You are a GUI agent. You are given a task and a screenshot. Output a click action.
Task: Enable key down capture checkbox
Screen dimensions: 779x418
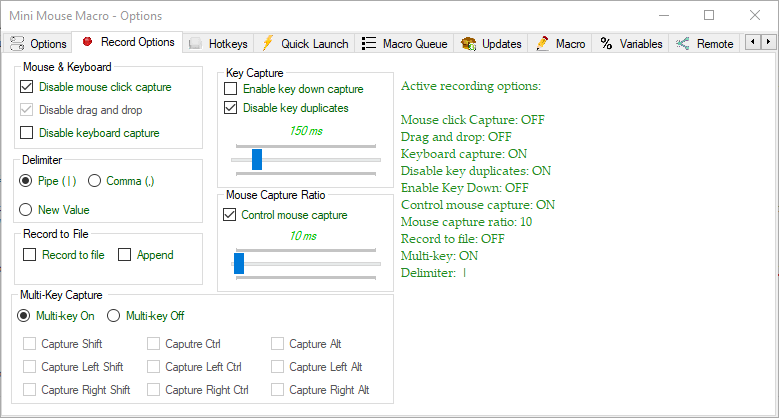(x=231, y=89)
